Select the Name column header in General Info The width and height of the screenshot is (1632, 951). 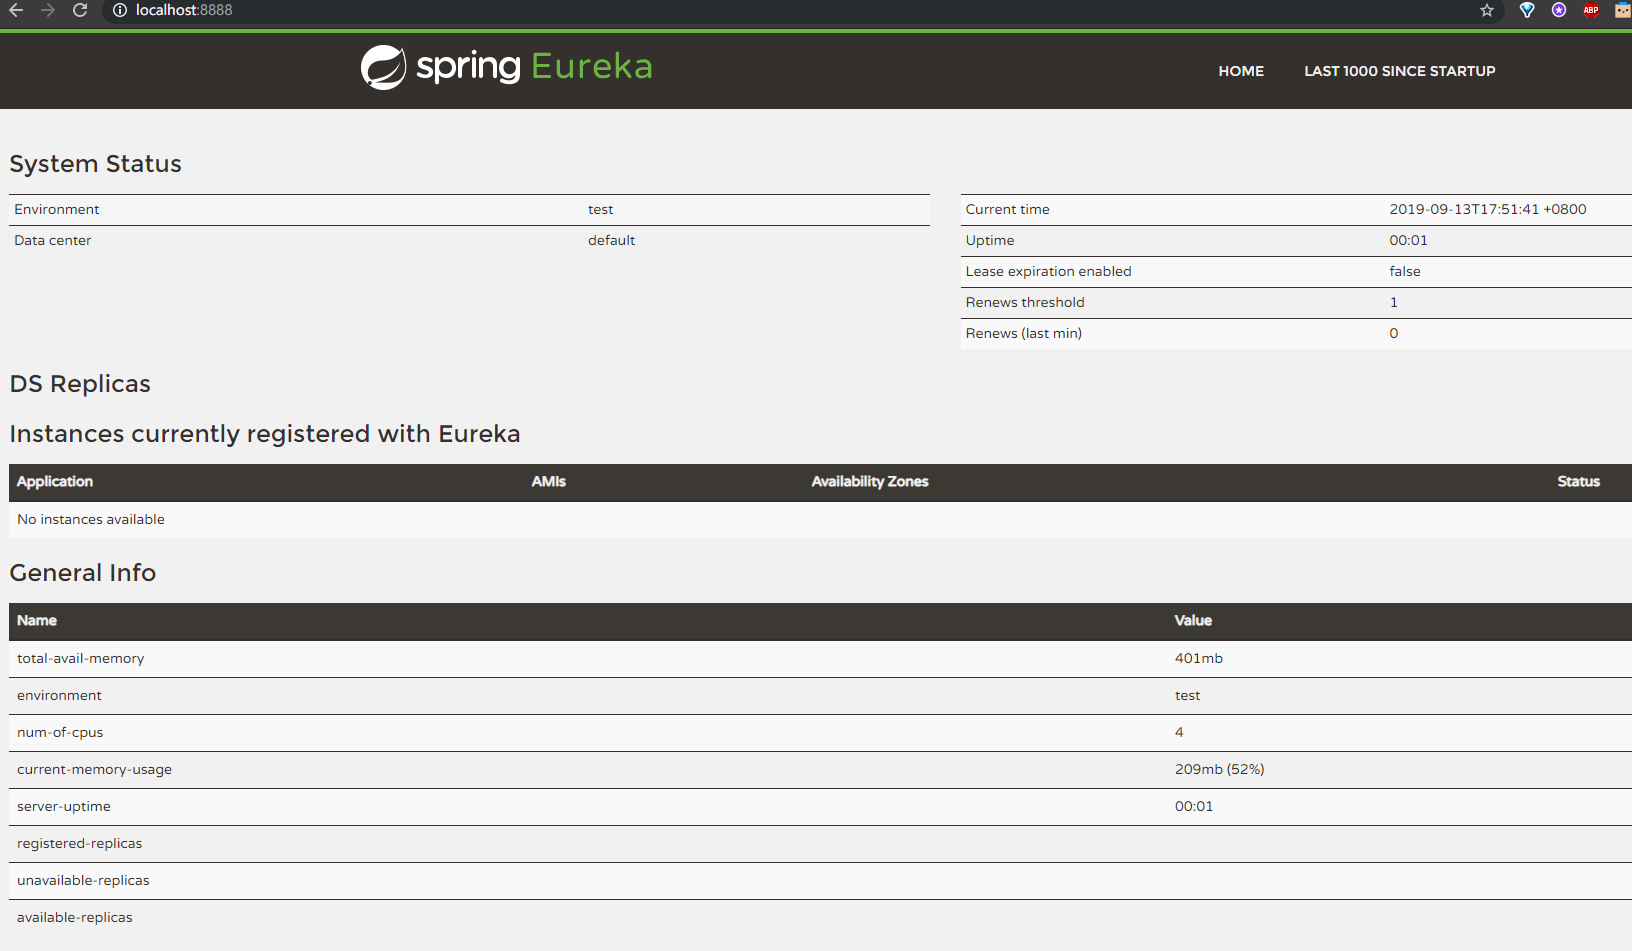point(37,621)
